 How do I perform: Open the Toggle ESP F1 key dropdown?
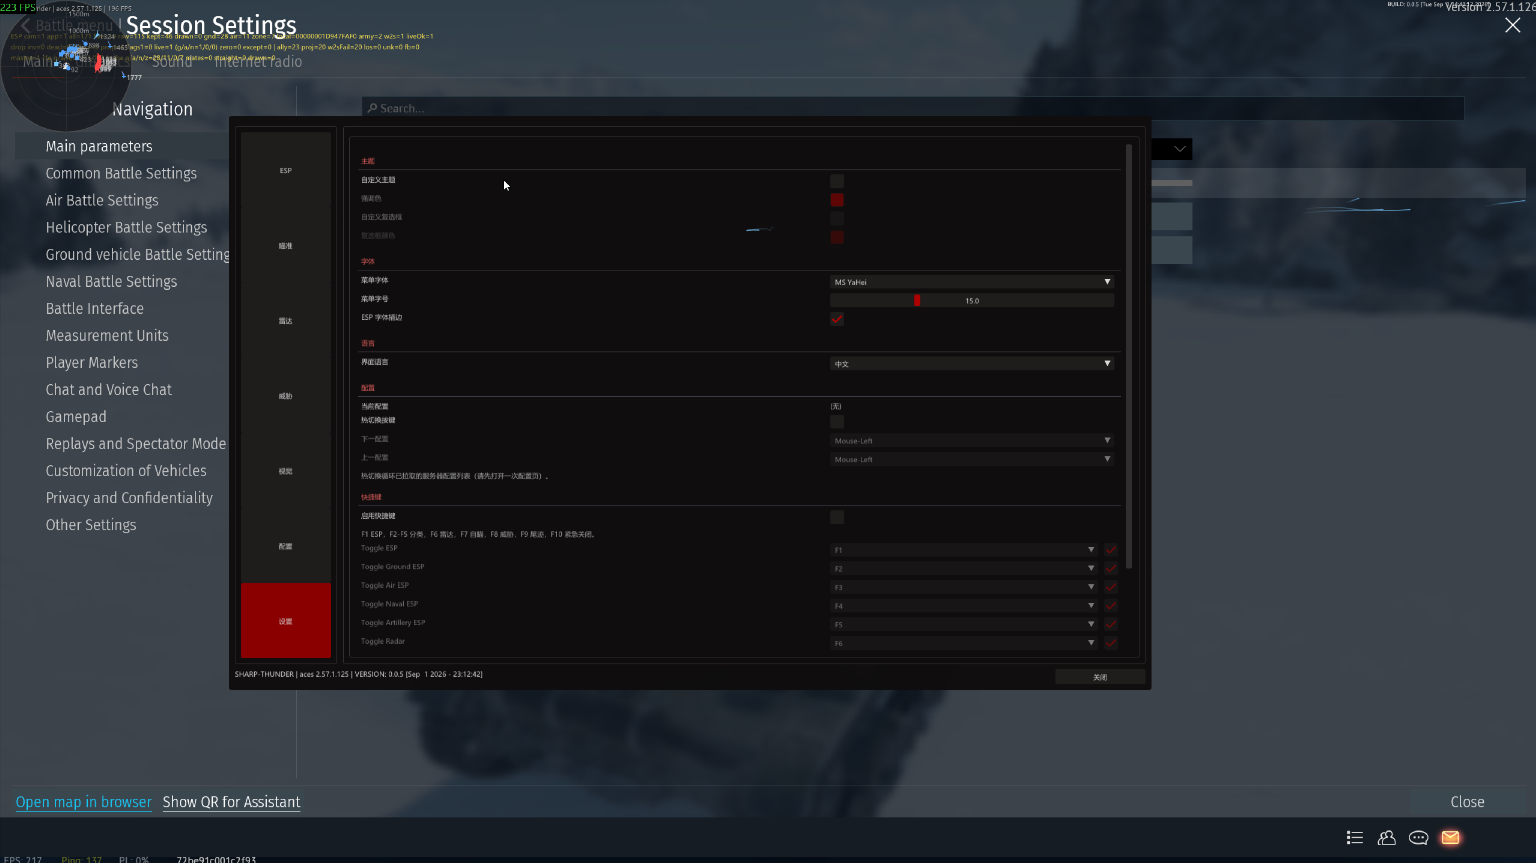(x=963, y=550)
